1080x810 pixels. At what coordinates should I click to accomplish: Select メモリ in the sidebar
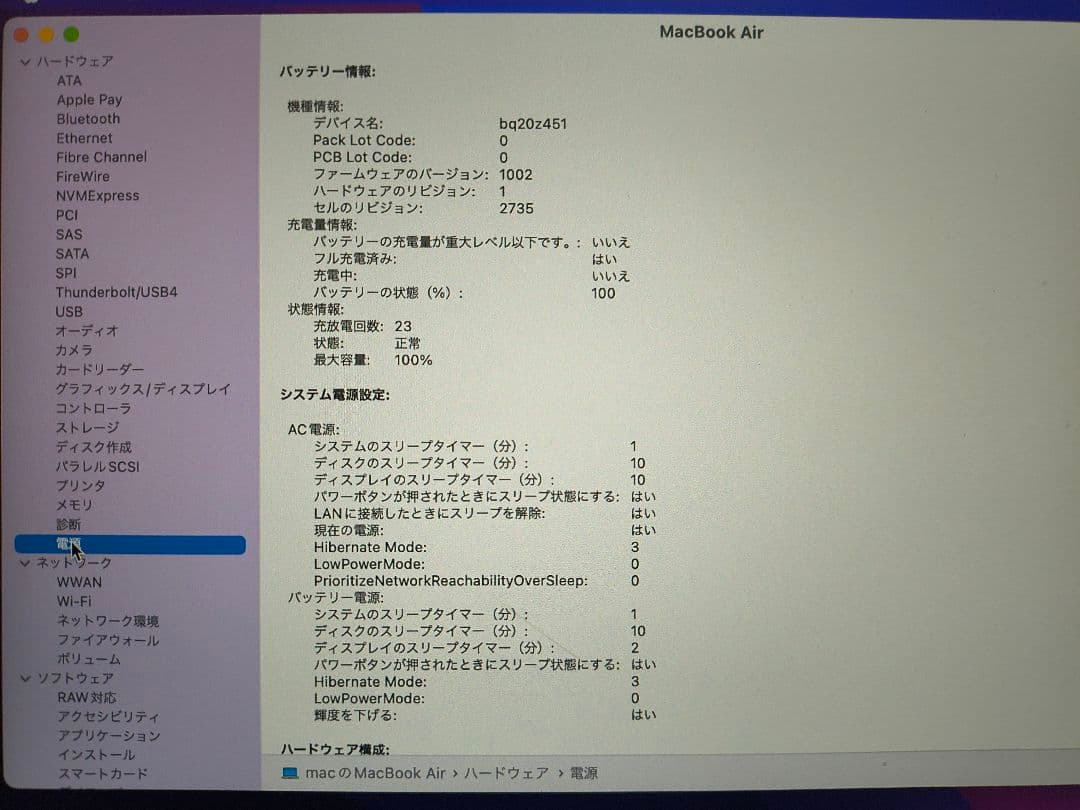tap(74, 506)
